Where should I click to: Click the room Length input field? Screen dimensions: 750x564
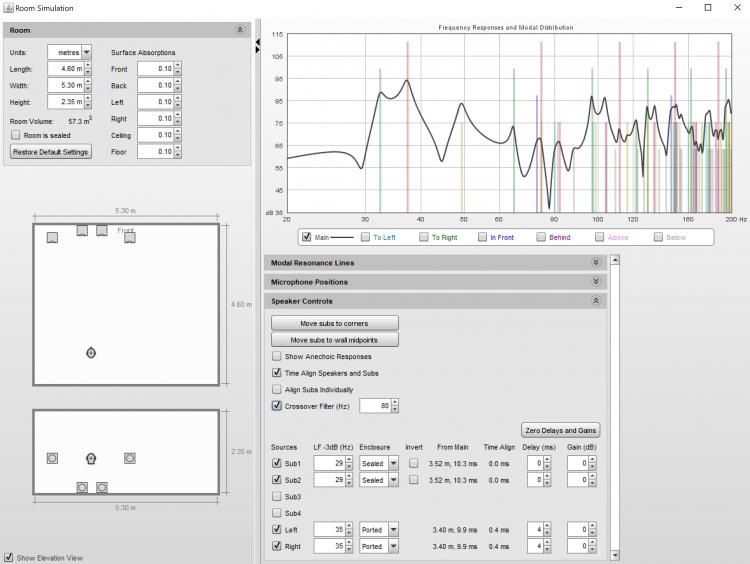66,69
